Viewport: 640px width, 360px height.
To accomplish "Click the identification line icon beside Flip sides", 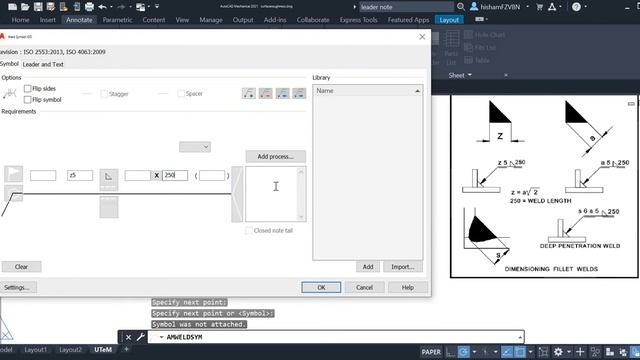I will [9, 93].
